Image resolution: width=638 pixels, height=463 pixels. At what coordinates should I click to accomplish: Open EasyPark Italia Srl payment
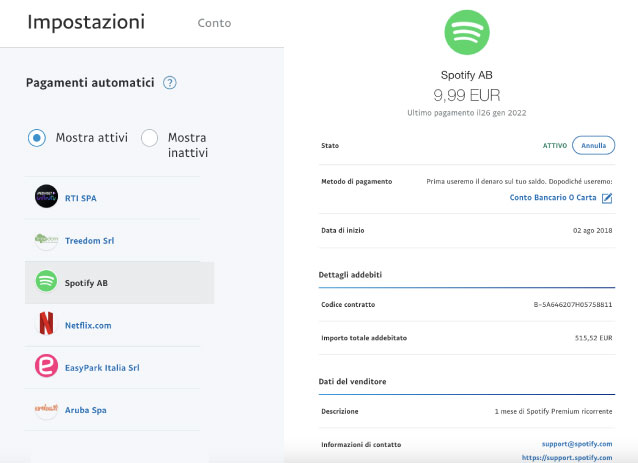(x=102, y=368)
